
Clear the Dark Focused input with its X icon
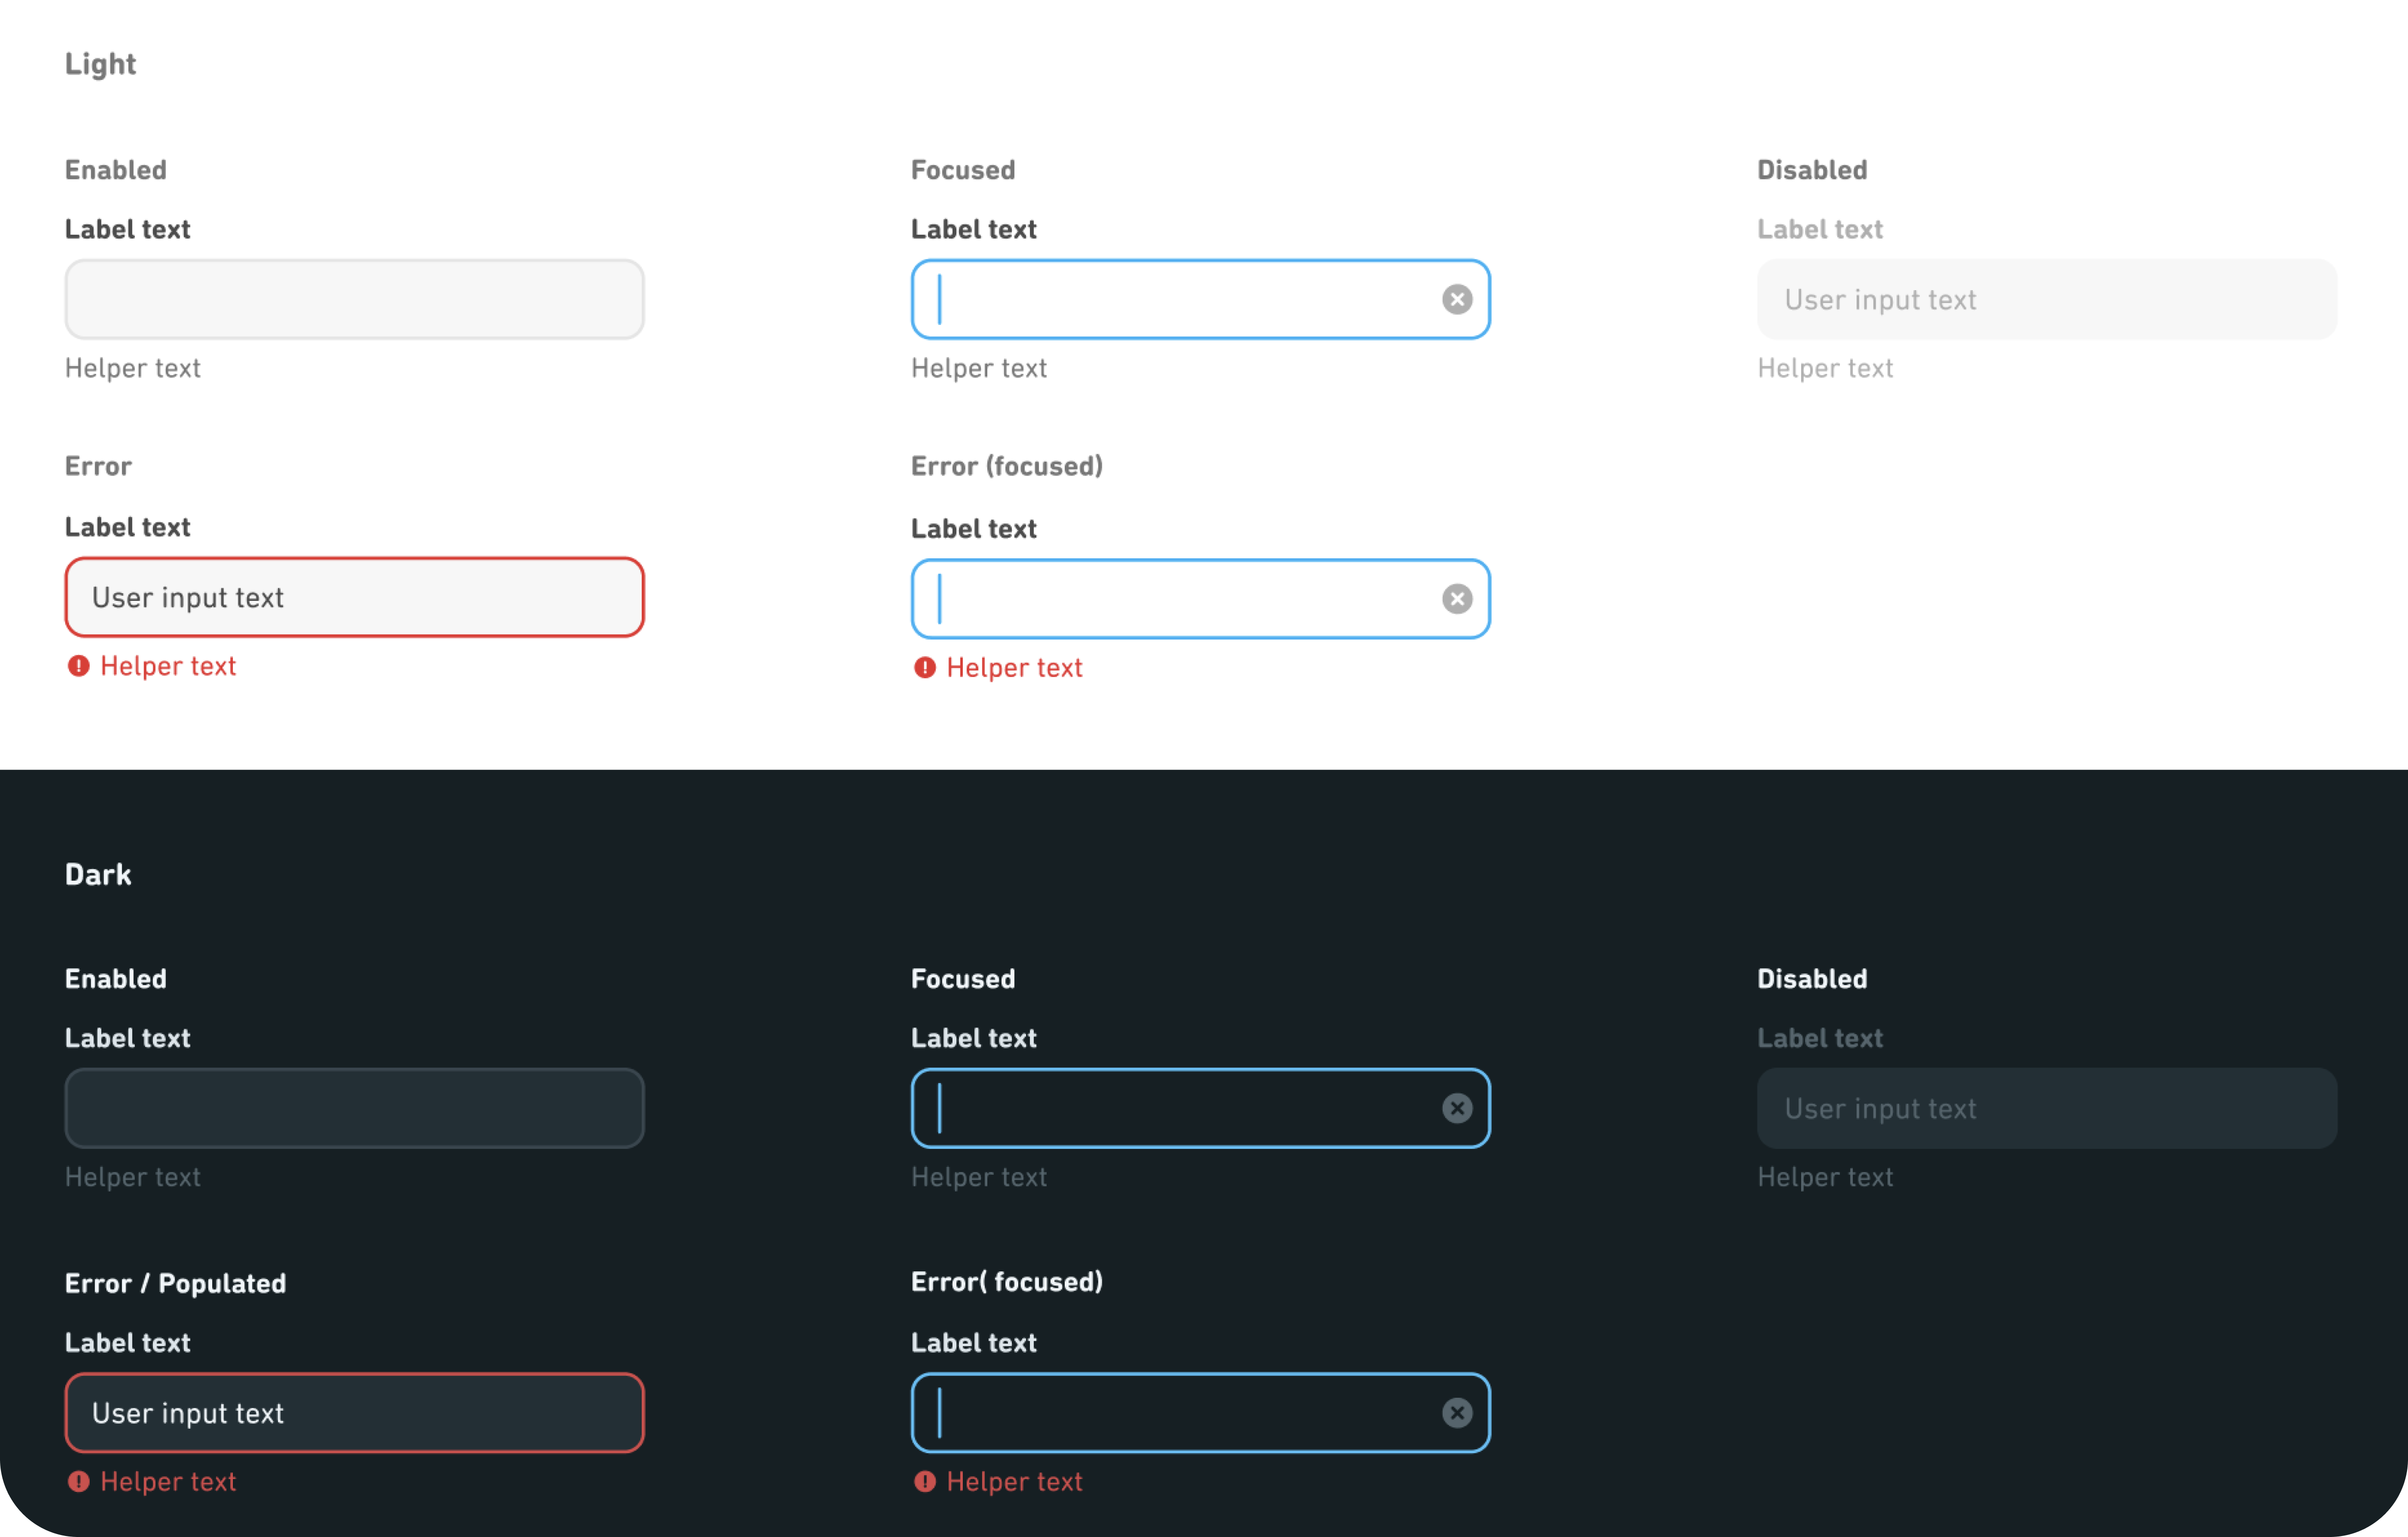[x=1457, y=1108]
